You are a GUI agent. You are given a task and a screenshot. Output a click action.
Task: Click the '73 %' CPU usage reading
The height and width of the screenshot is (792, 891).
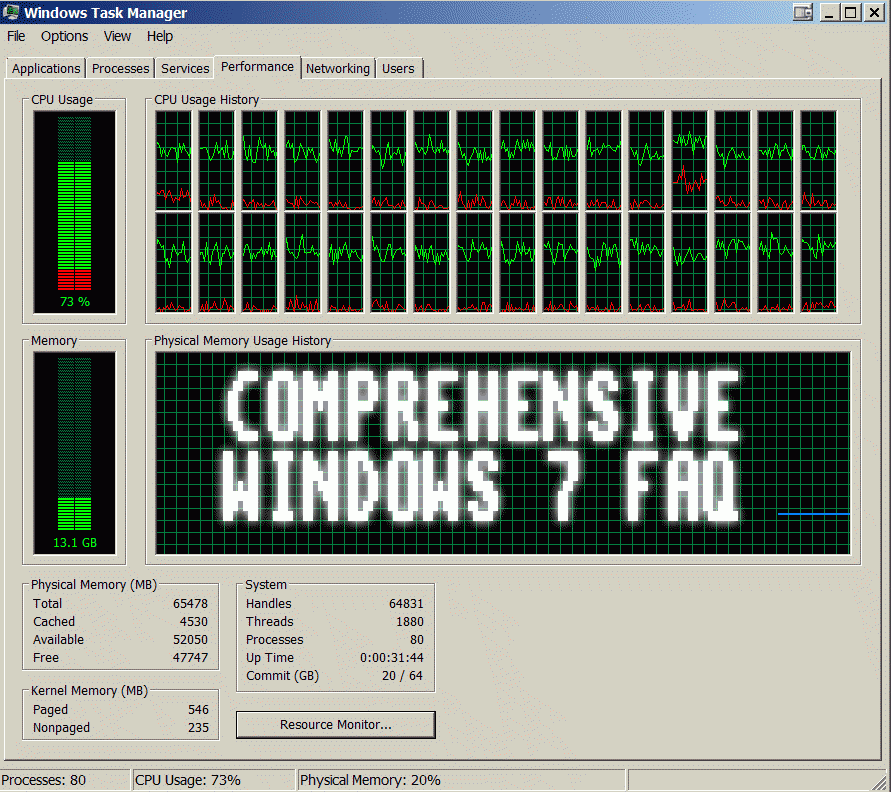tap(74, 302)
